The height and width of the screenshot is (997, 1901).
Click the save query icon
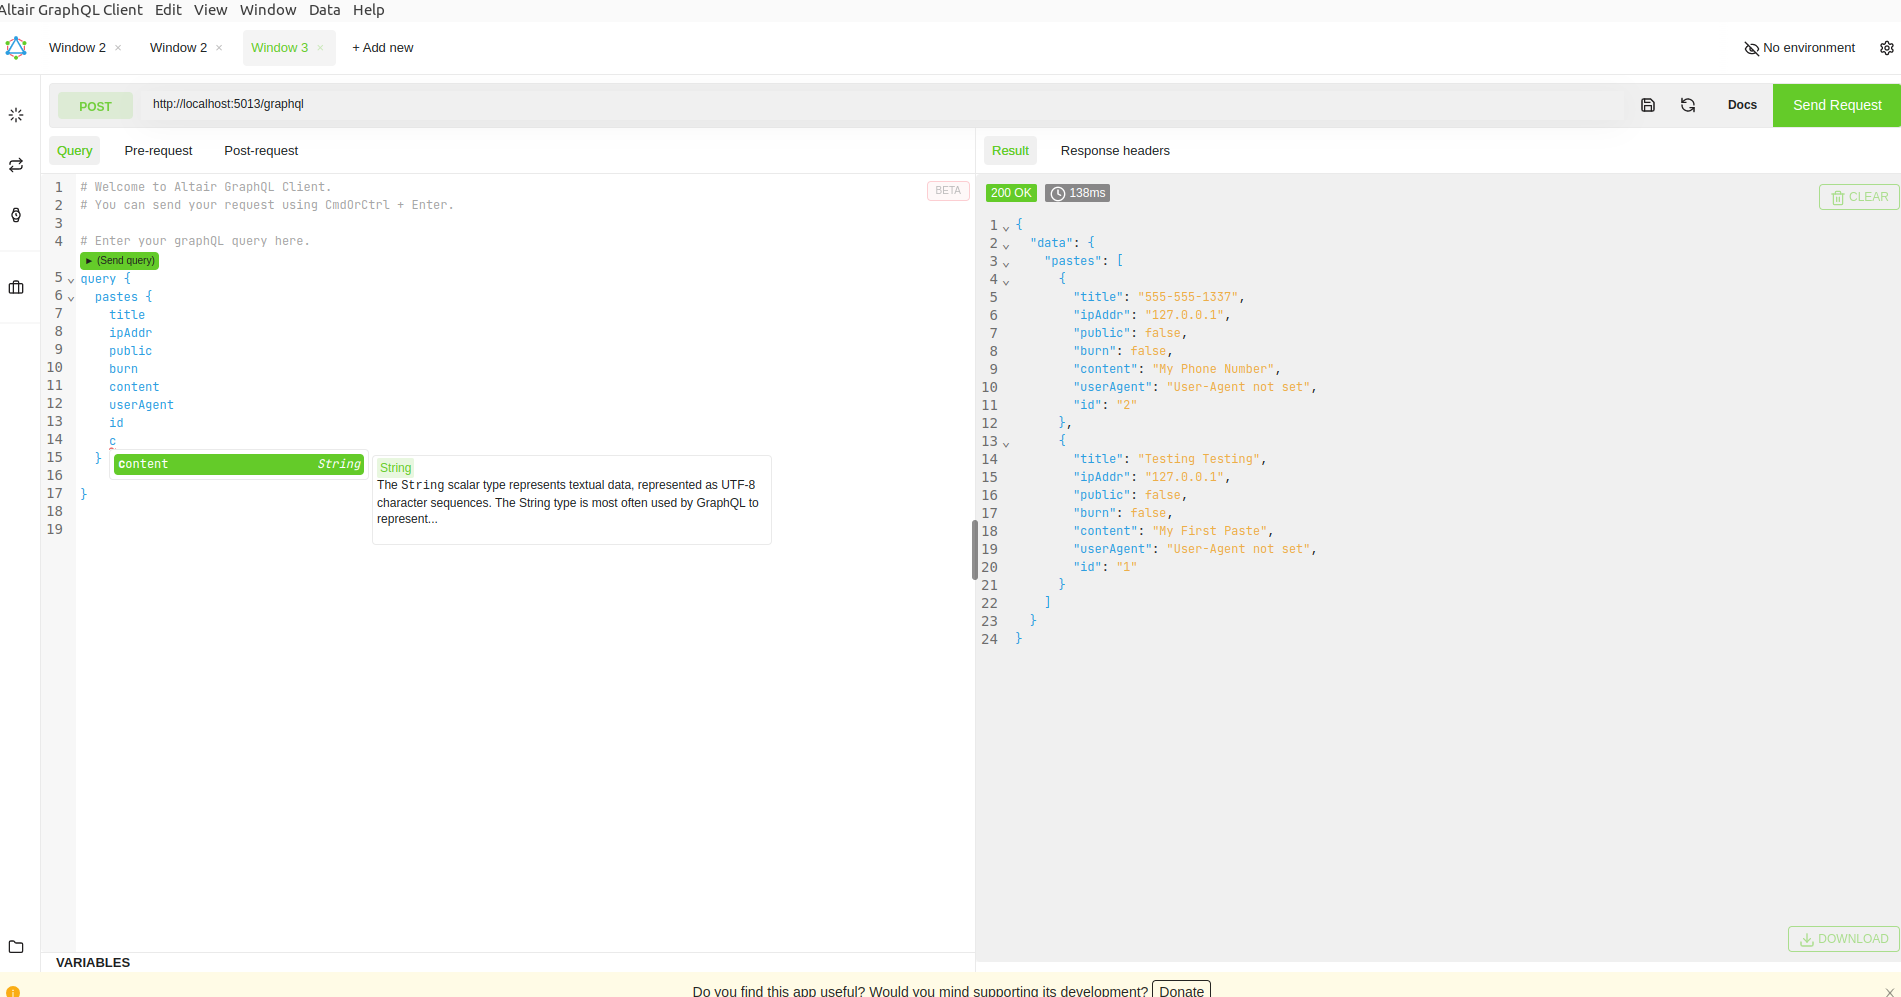tap(1648, 105)
